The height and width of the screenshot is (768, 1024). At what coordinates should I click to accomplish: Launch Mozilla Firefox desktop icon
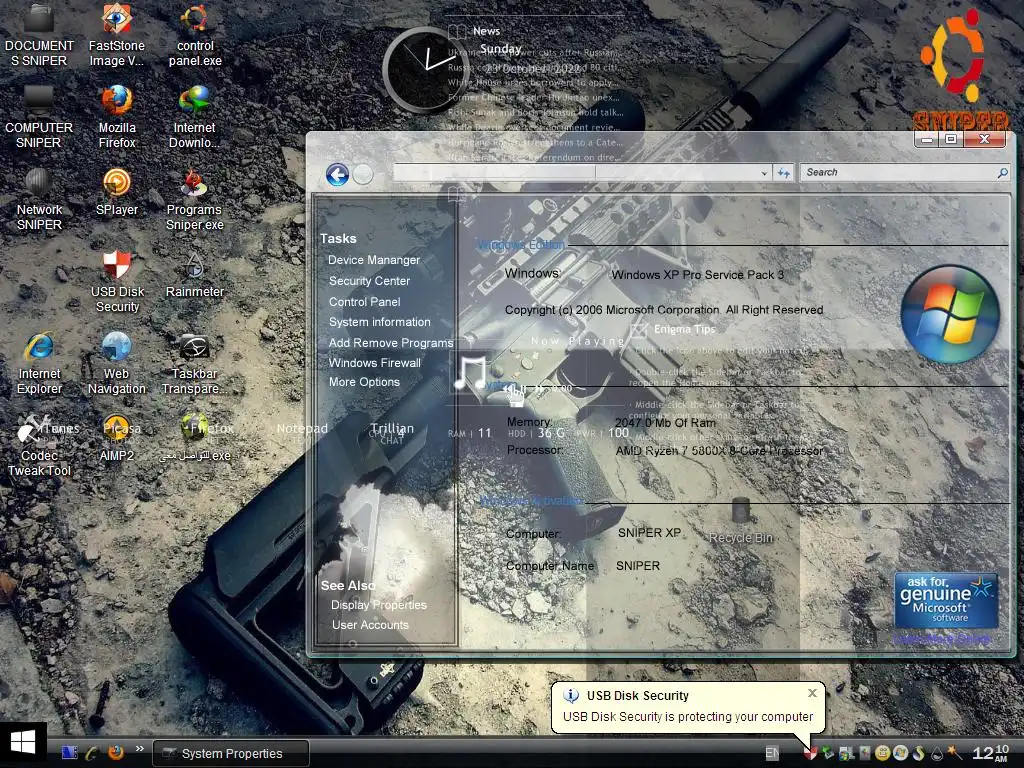pos(117,118)
